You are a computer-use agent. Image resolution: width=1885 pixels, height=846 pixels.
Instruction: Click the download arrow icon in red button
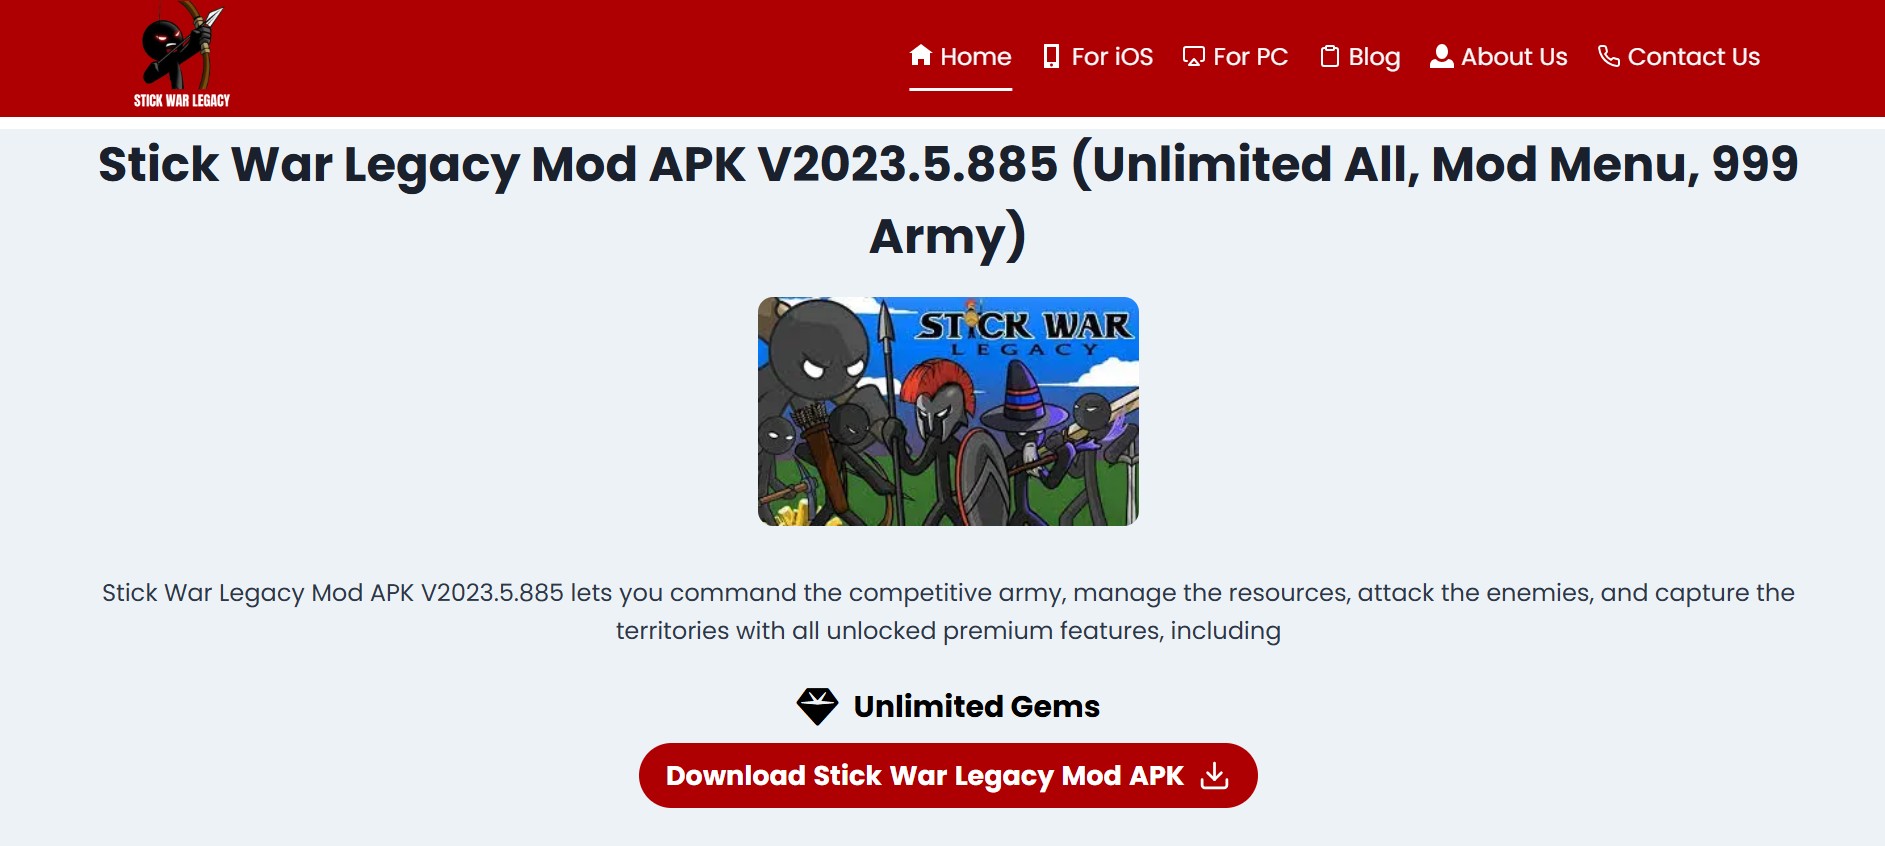pyautogui.click(x=1214, y=775)
